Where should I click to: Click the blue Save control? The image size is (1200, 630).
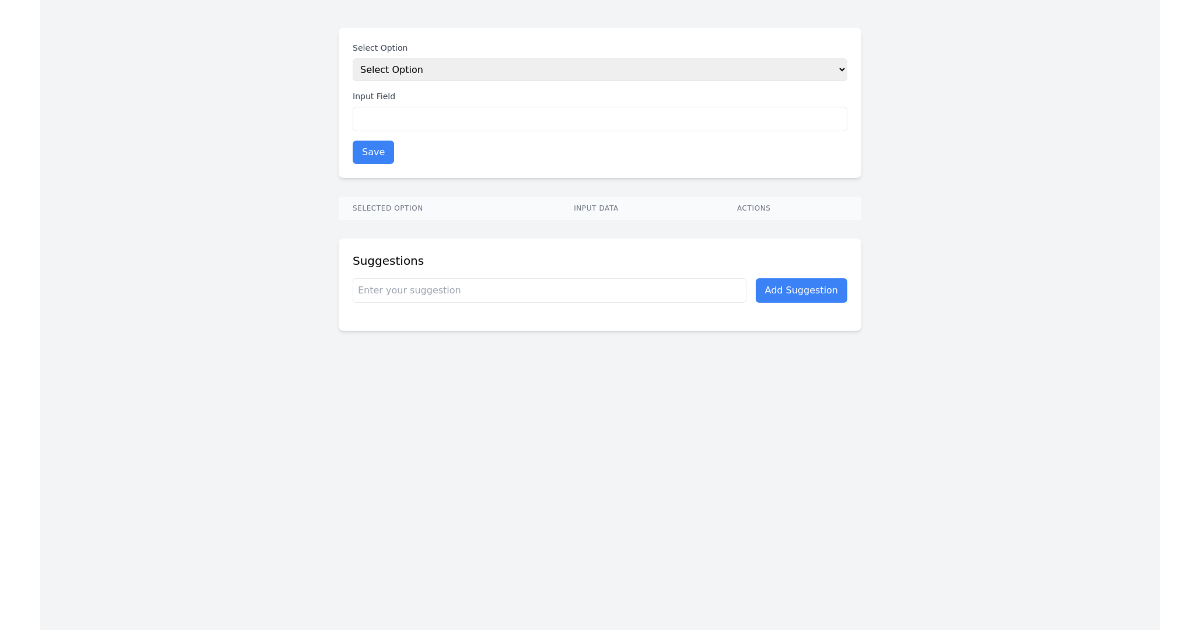click(x=373, y=152)
